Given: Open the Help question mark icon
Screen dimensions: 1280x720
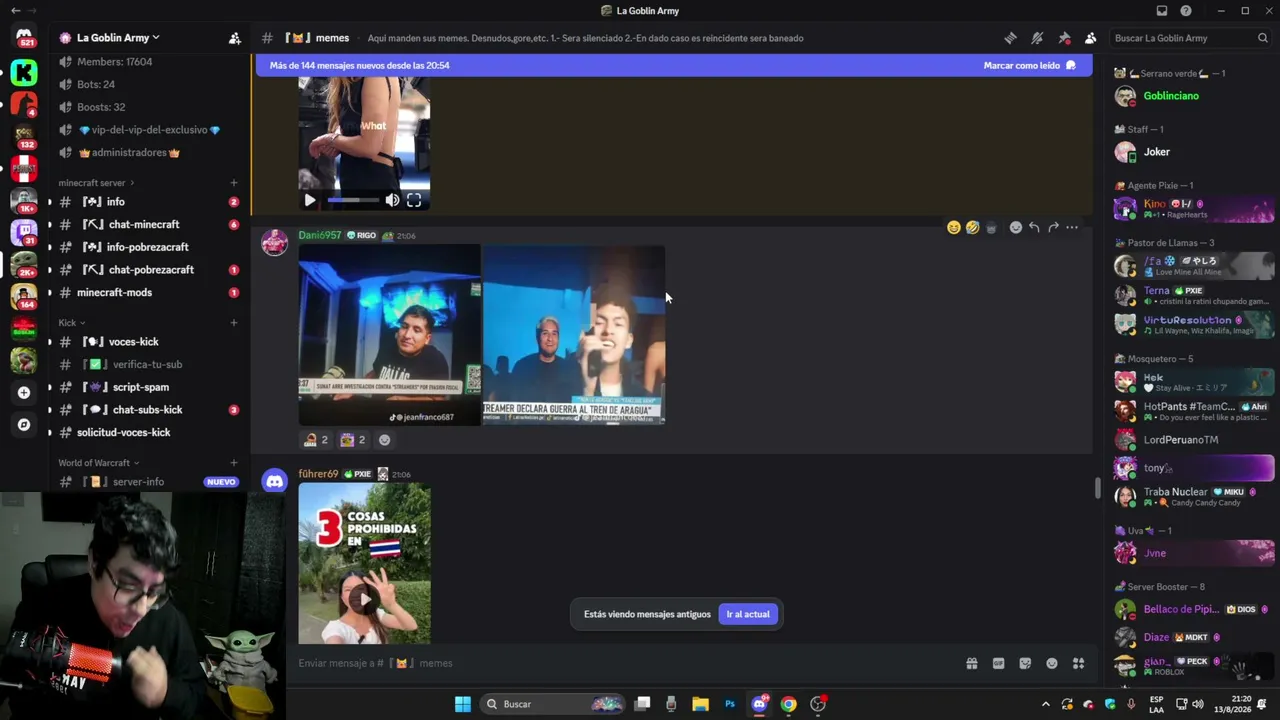Looking at the screenshot, I should (1186, 11).
